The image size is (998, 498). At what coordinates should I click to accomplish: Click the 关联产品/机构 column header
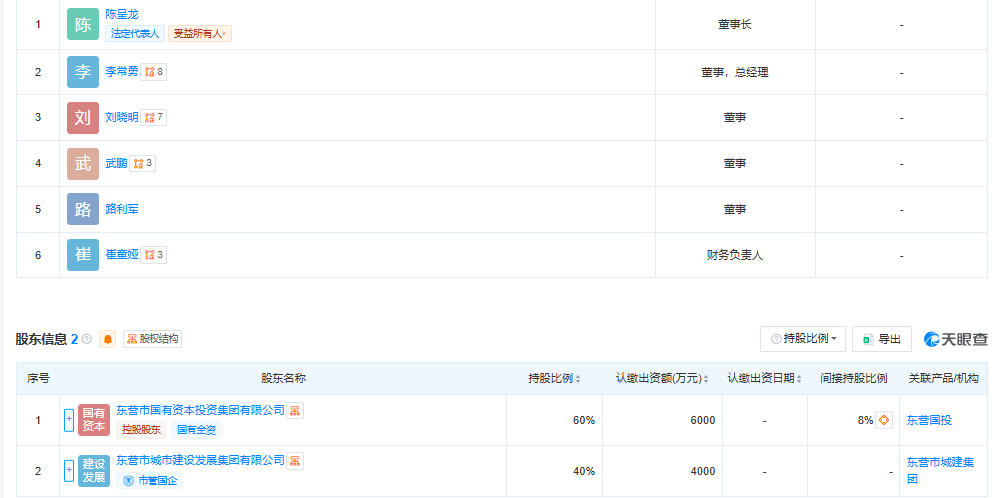943,378
